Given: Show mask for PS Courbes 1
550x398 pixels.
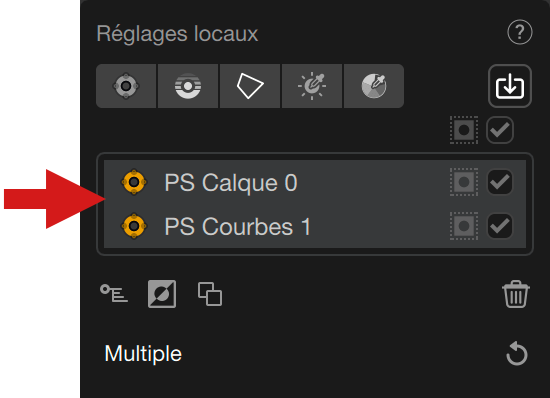Looking at the screenshot, I should [x=464, y=226].
